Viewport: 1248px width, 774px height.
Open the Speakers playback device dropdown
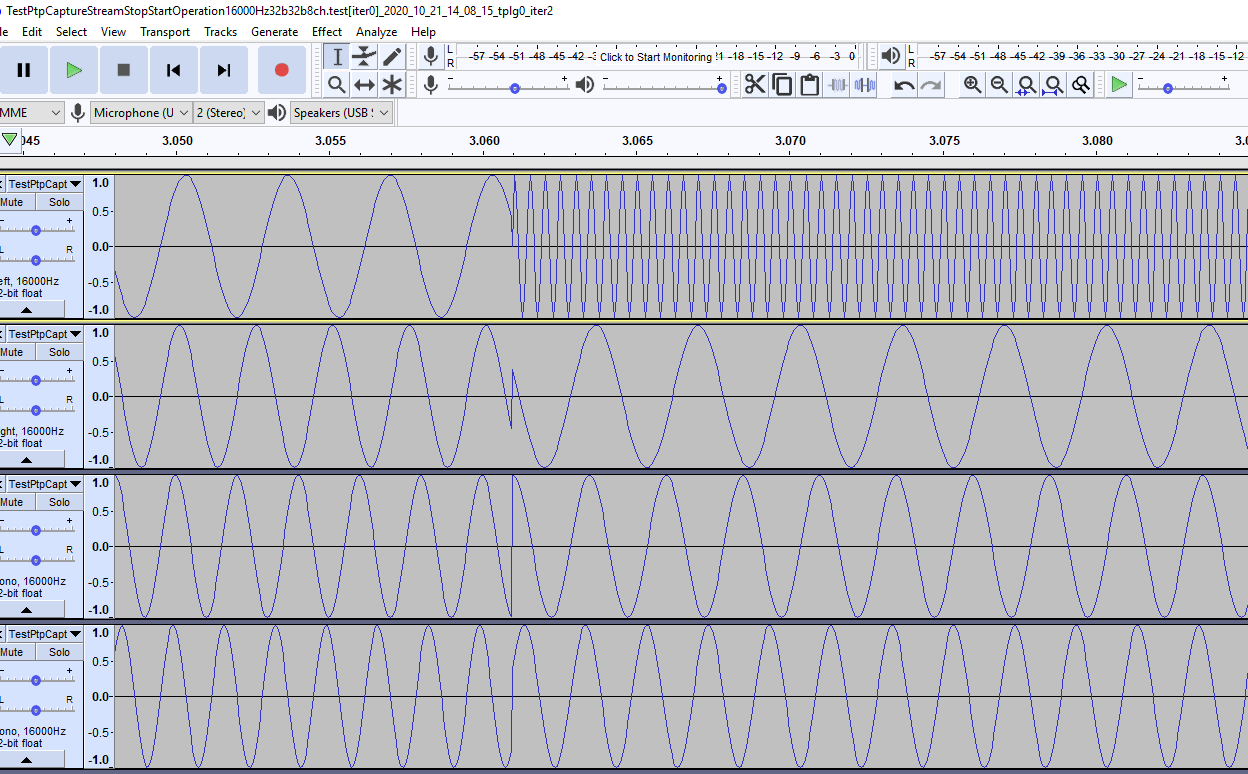click(341, 113)
